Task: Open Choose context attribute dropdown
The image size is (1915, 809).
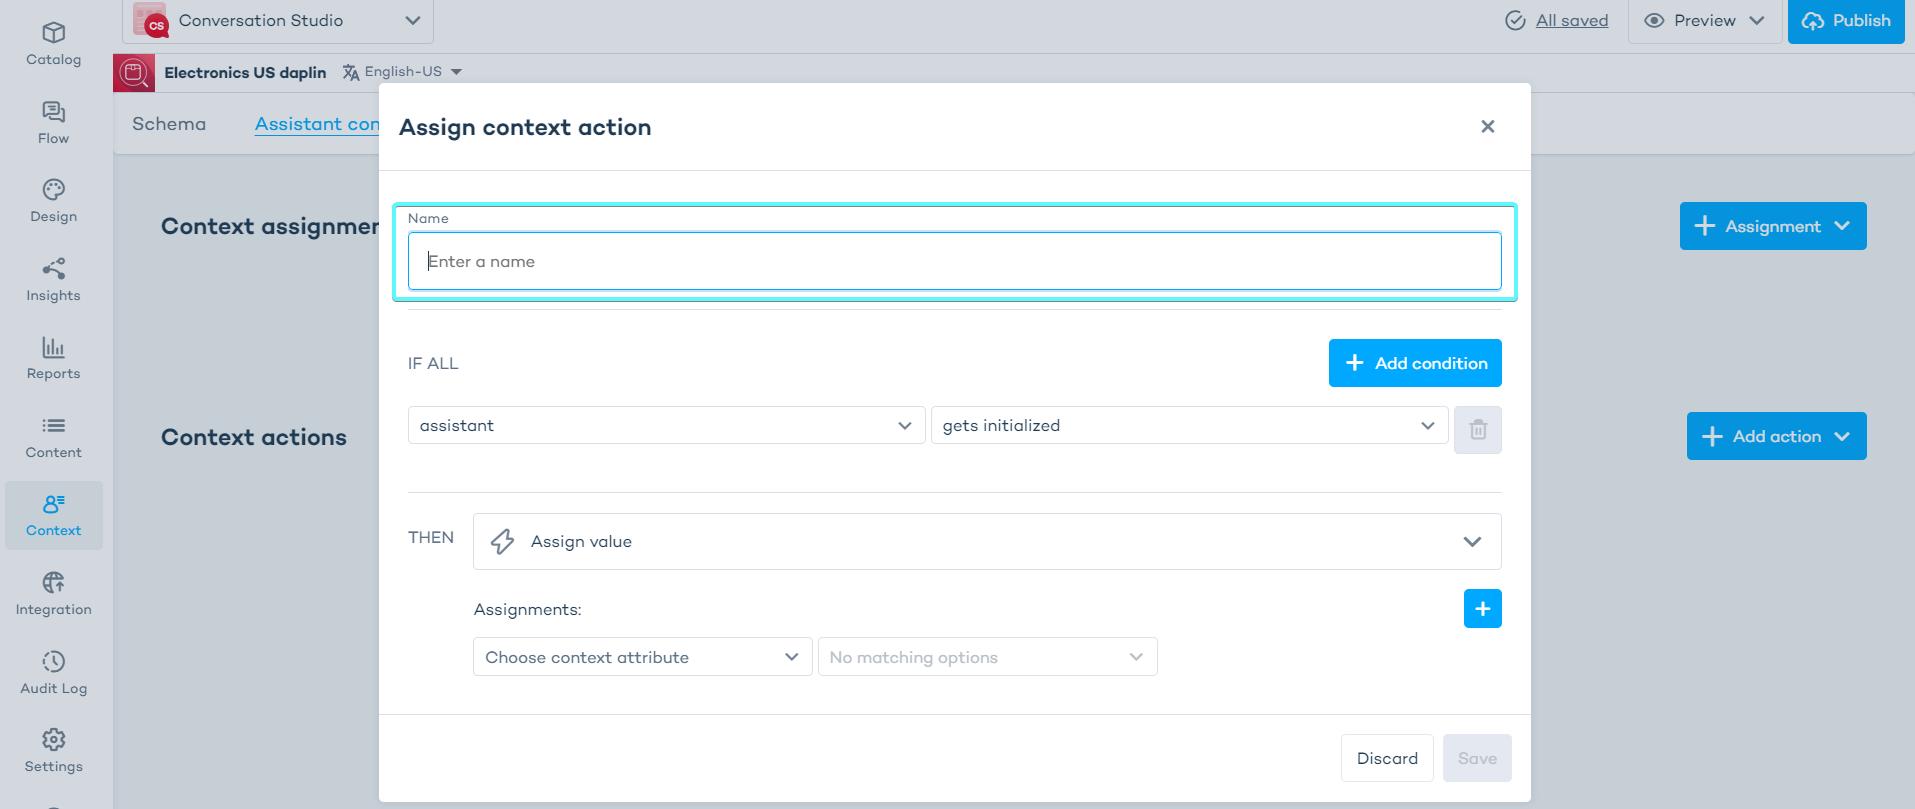Action: point(642,657)
